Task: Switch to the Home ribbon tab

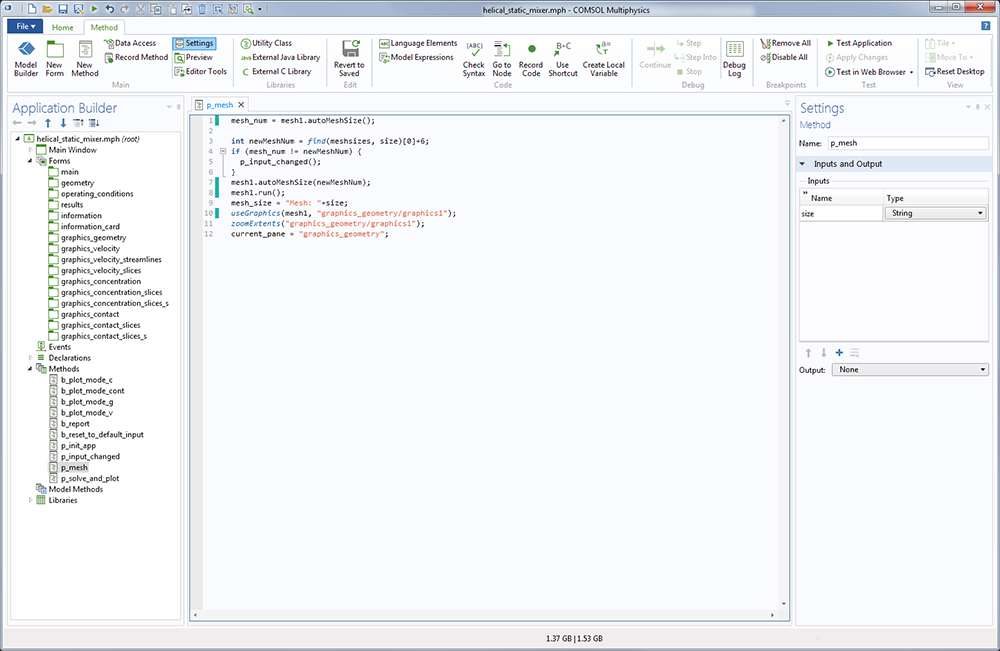Action: point(62,27)
